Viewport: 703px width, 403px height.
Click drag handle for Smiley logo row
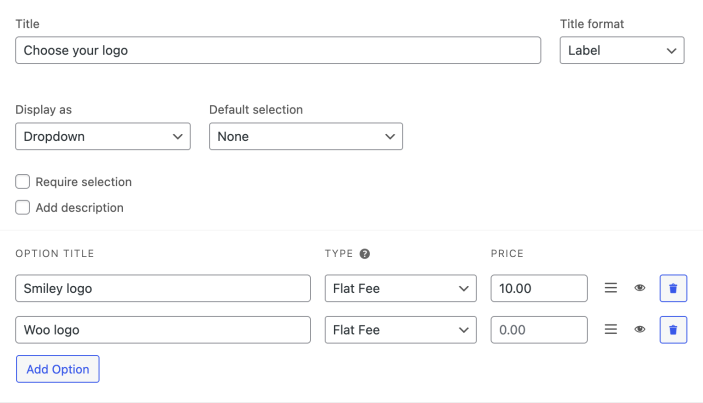click(611, 289)
